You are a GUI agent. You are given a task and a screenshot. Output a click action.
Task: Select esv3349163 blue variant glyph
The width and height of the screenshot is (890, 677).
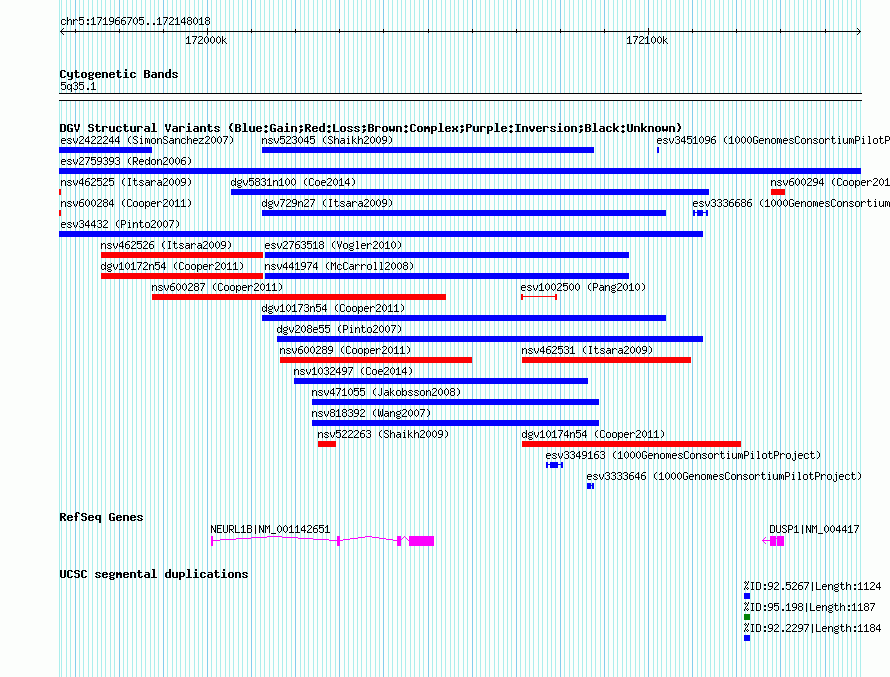[x=555, y=465]
